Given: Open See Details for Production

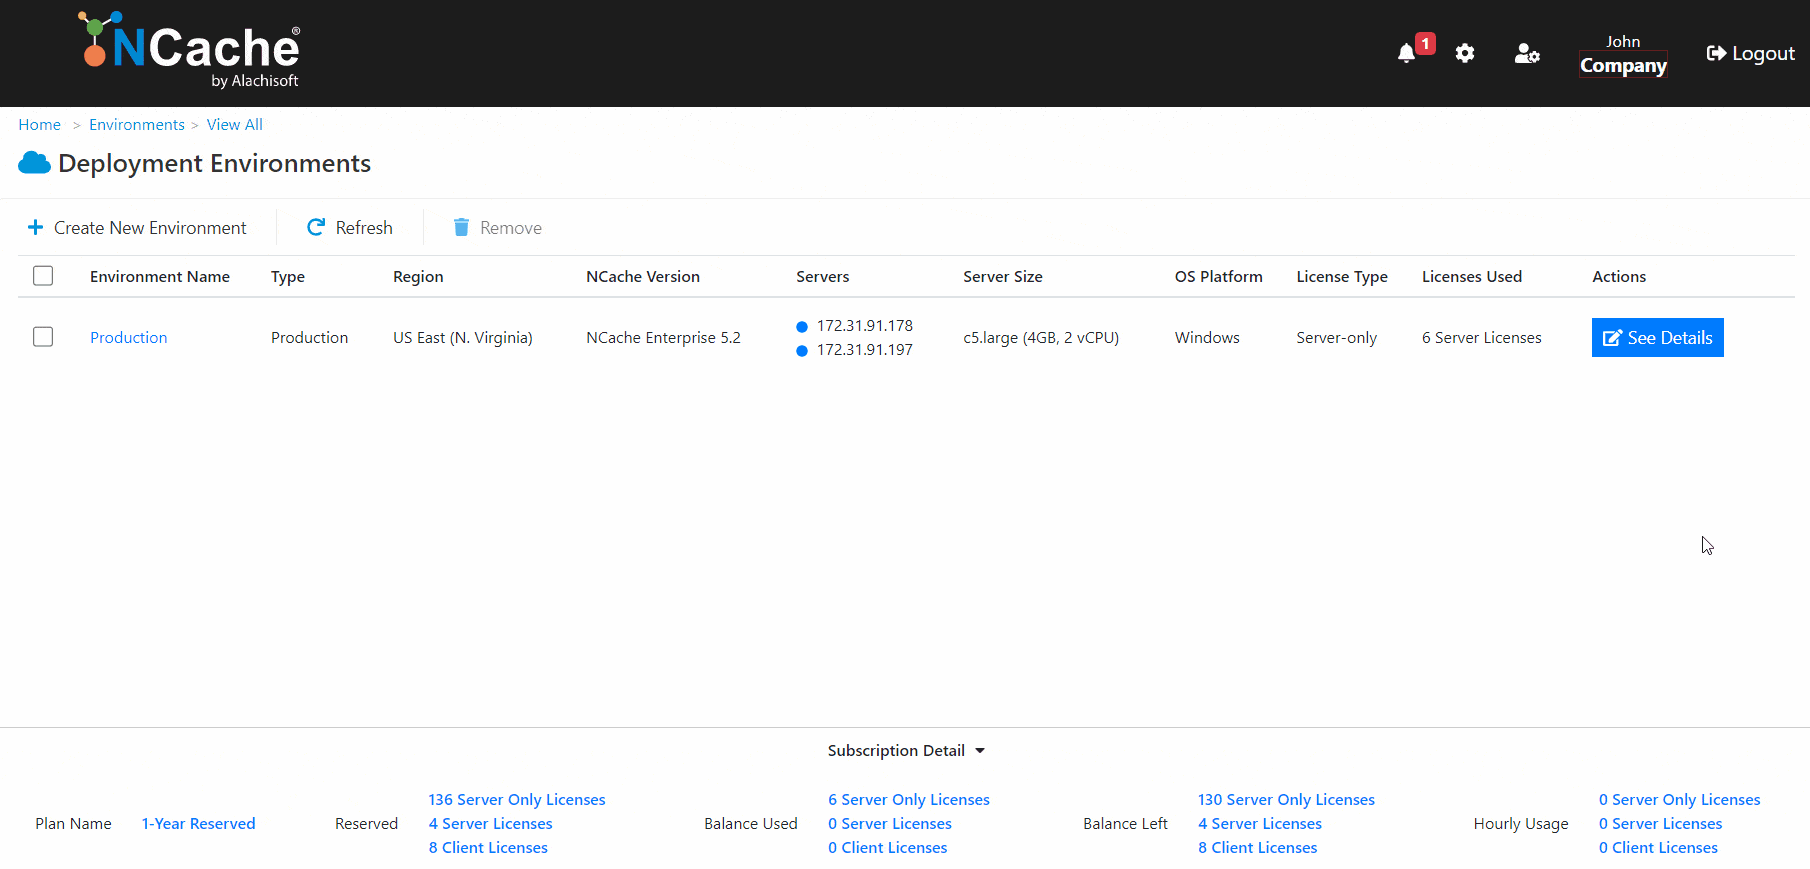Looking at the screenshot, I should [x=1658, y=338].
